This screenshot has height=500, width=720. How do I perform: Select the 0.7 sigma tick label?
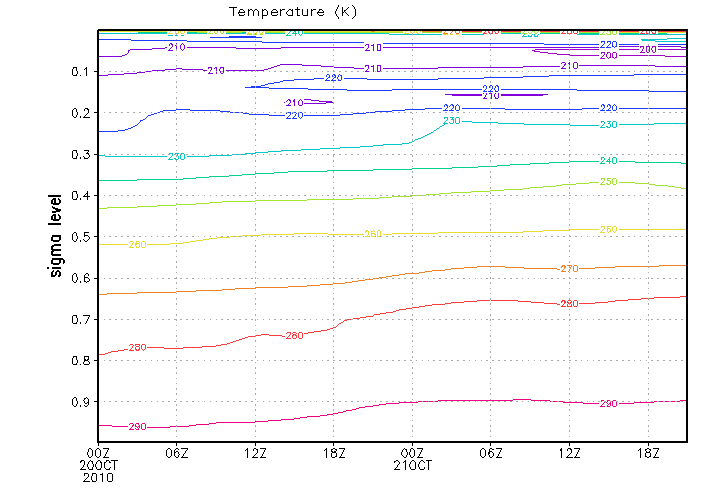pyautogui.click(x=81, y=320)
